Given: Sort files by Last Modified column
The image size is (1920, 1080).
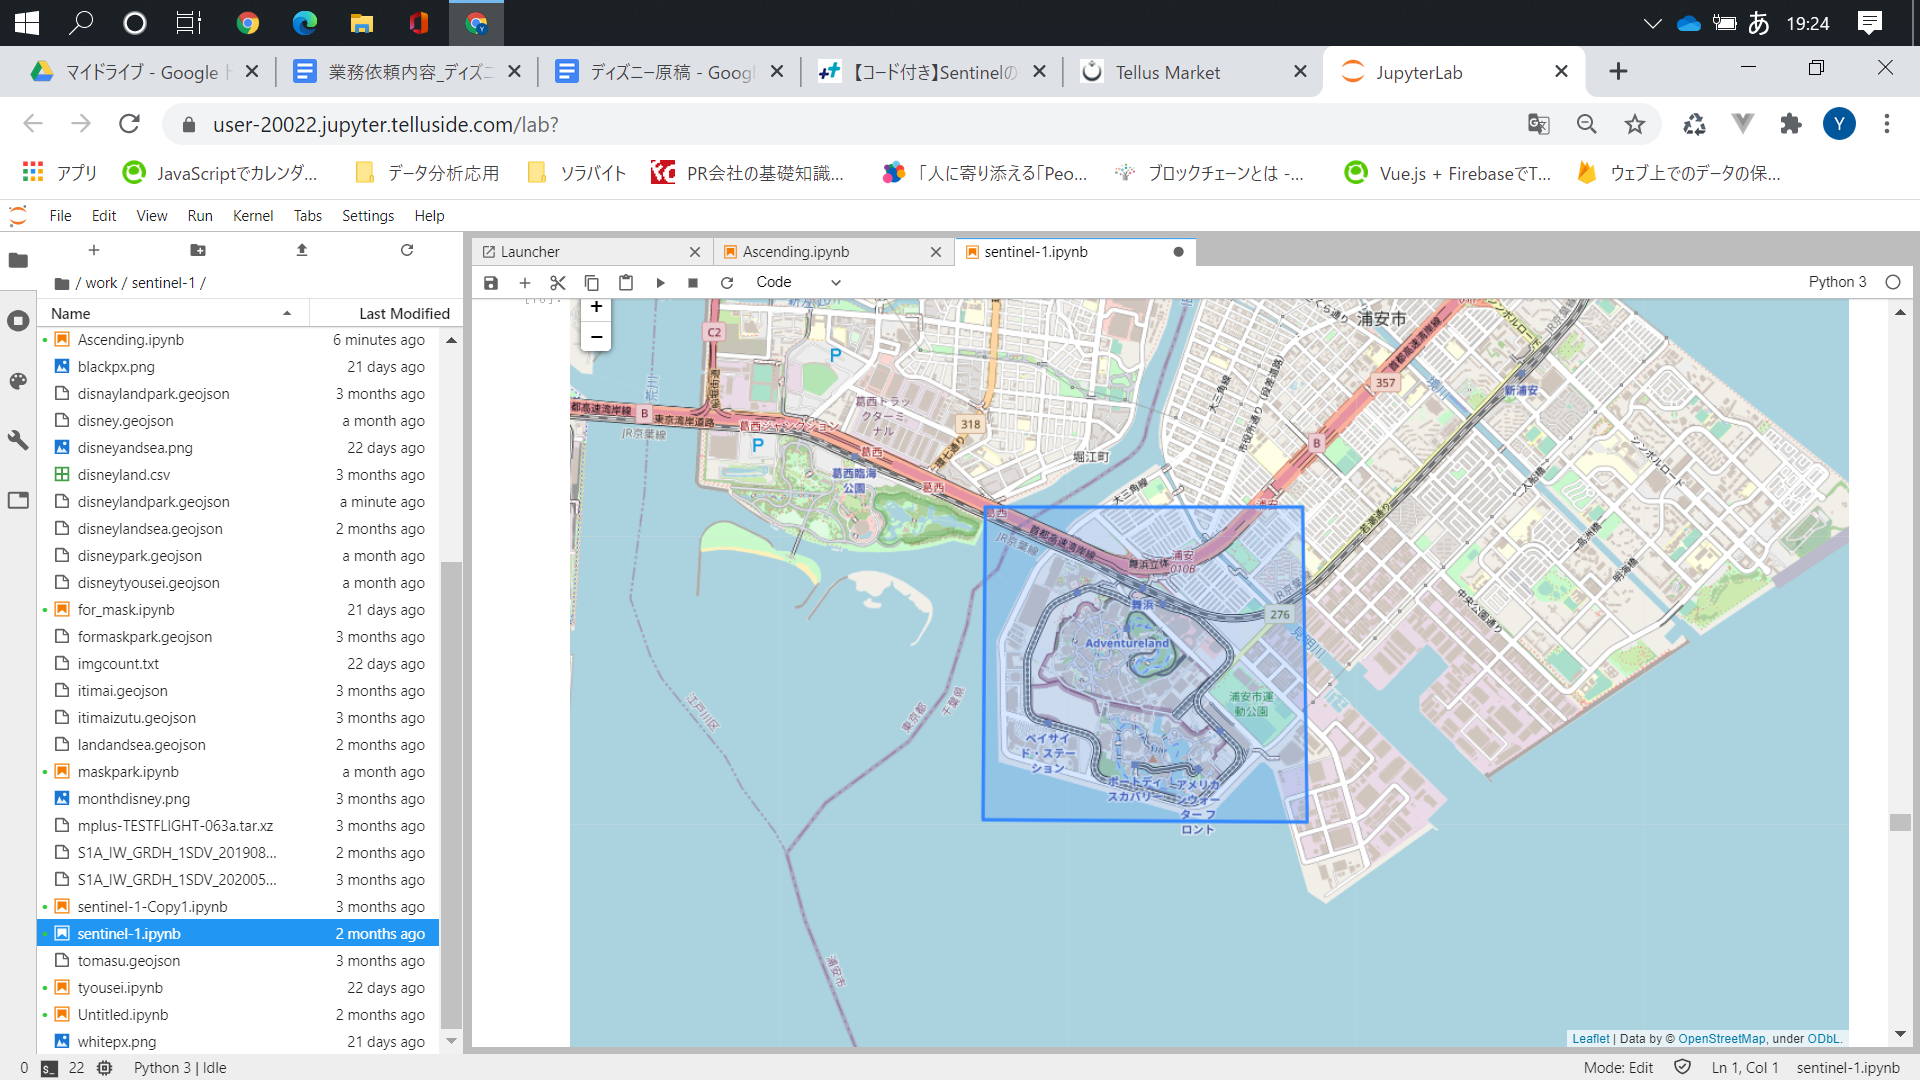Looking at the screenshot, I should [385, 314].
